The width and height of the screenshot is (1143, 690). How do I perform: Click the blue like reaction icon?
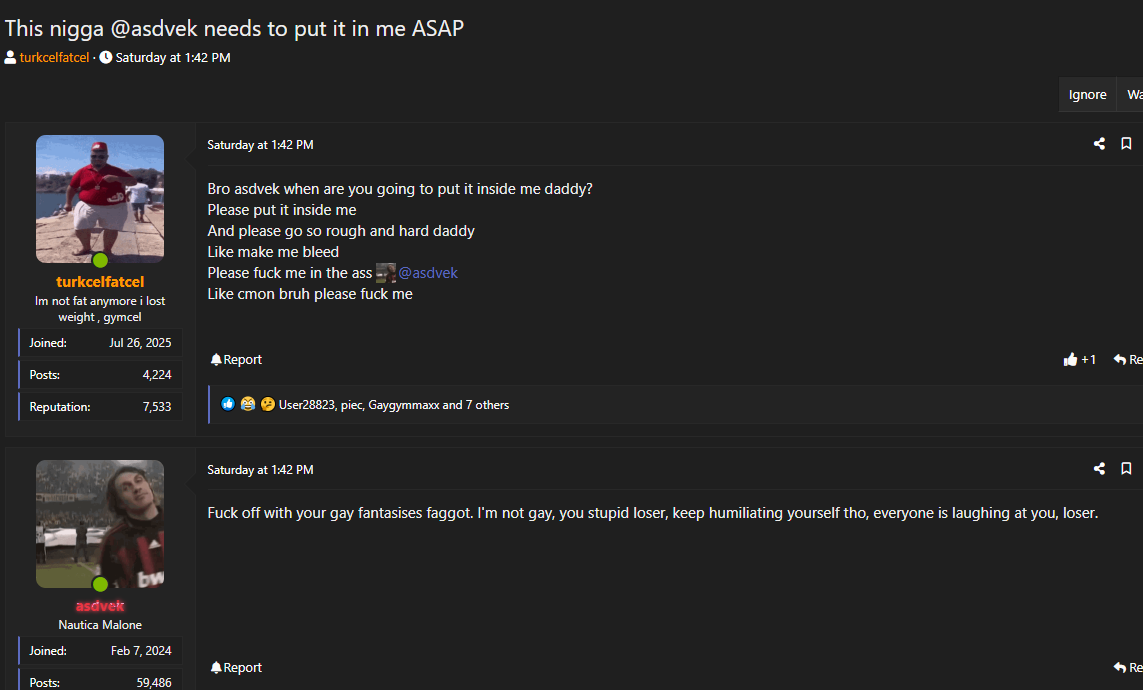point(228,404)
